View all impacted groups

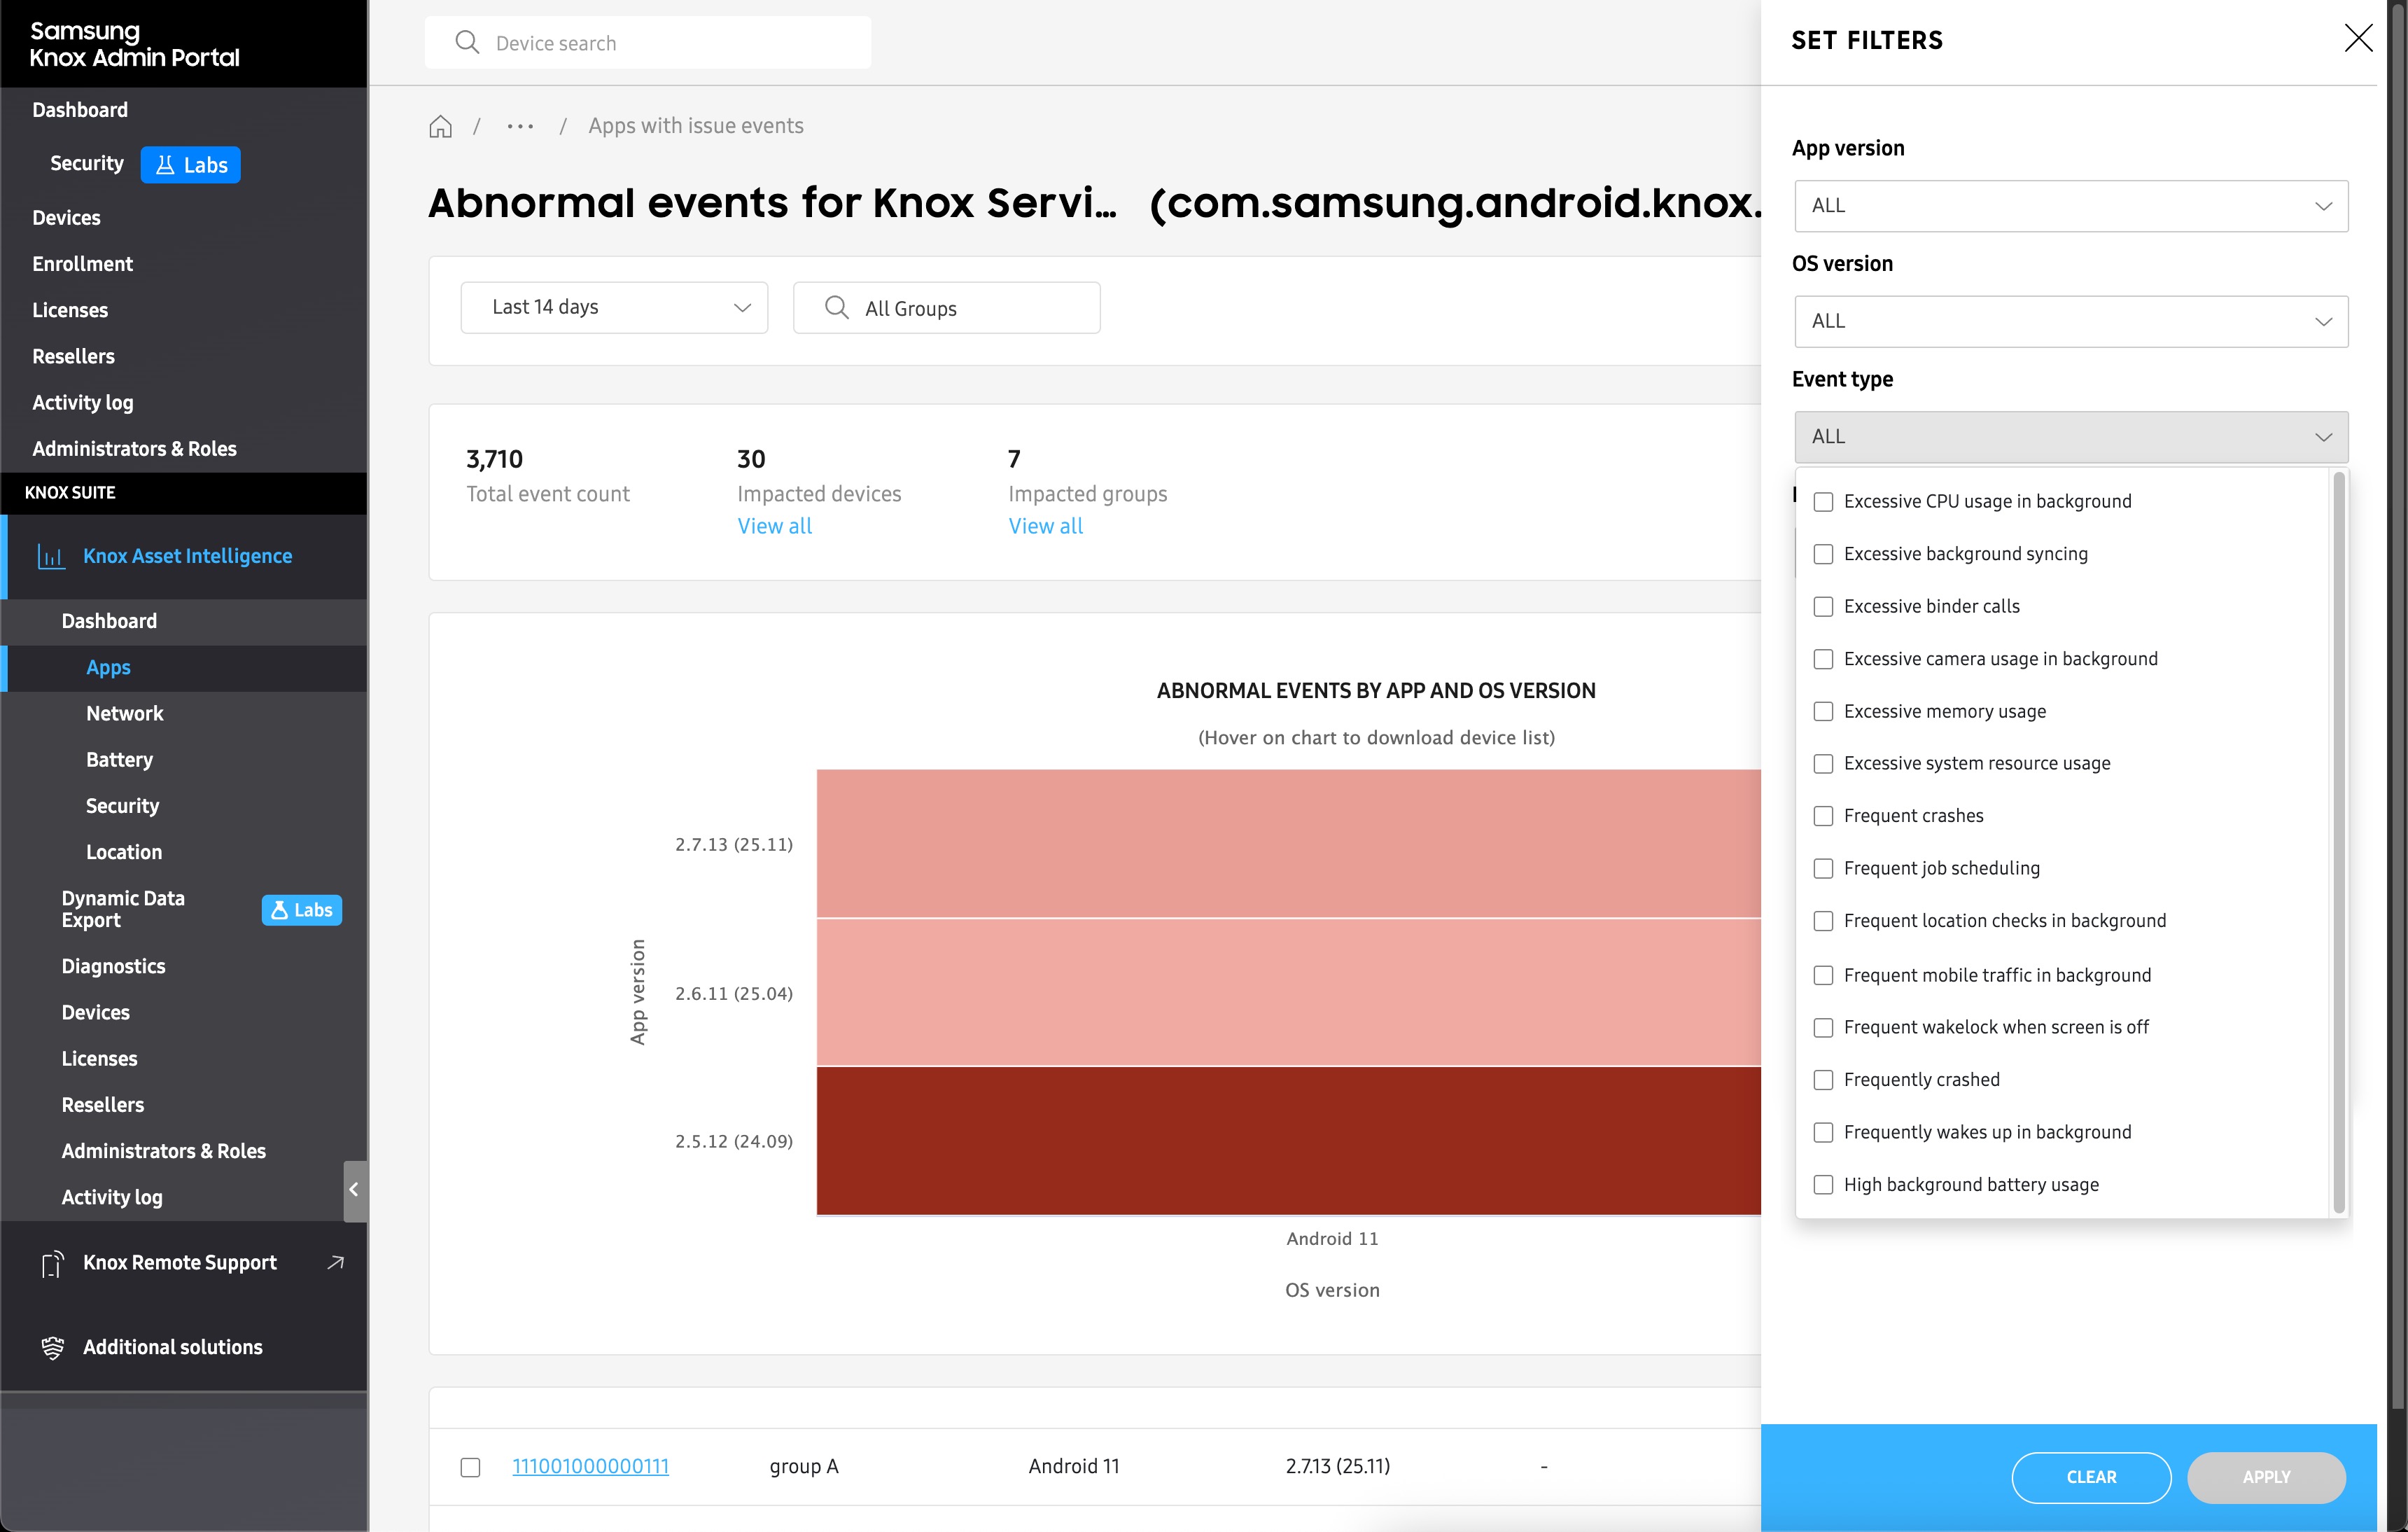[1045, 526]
